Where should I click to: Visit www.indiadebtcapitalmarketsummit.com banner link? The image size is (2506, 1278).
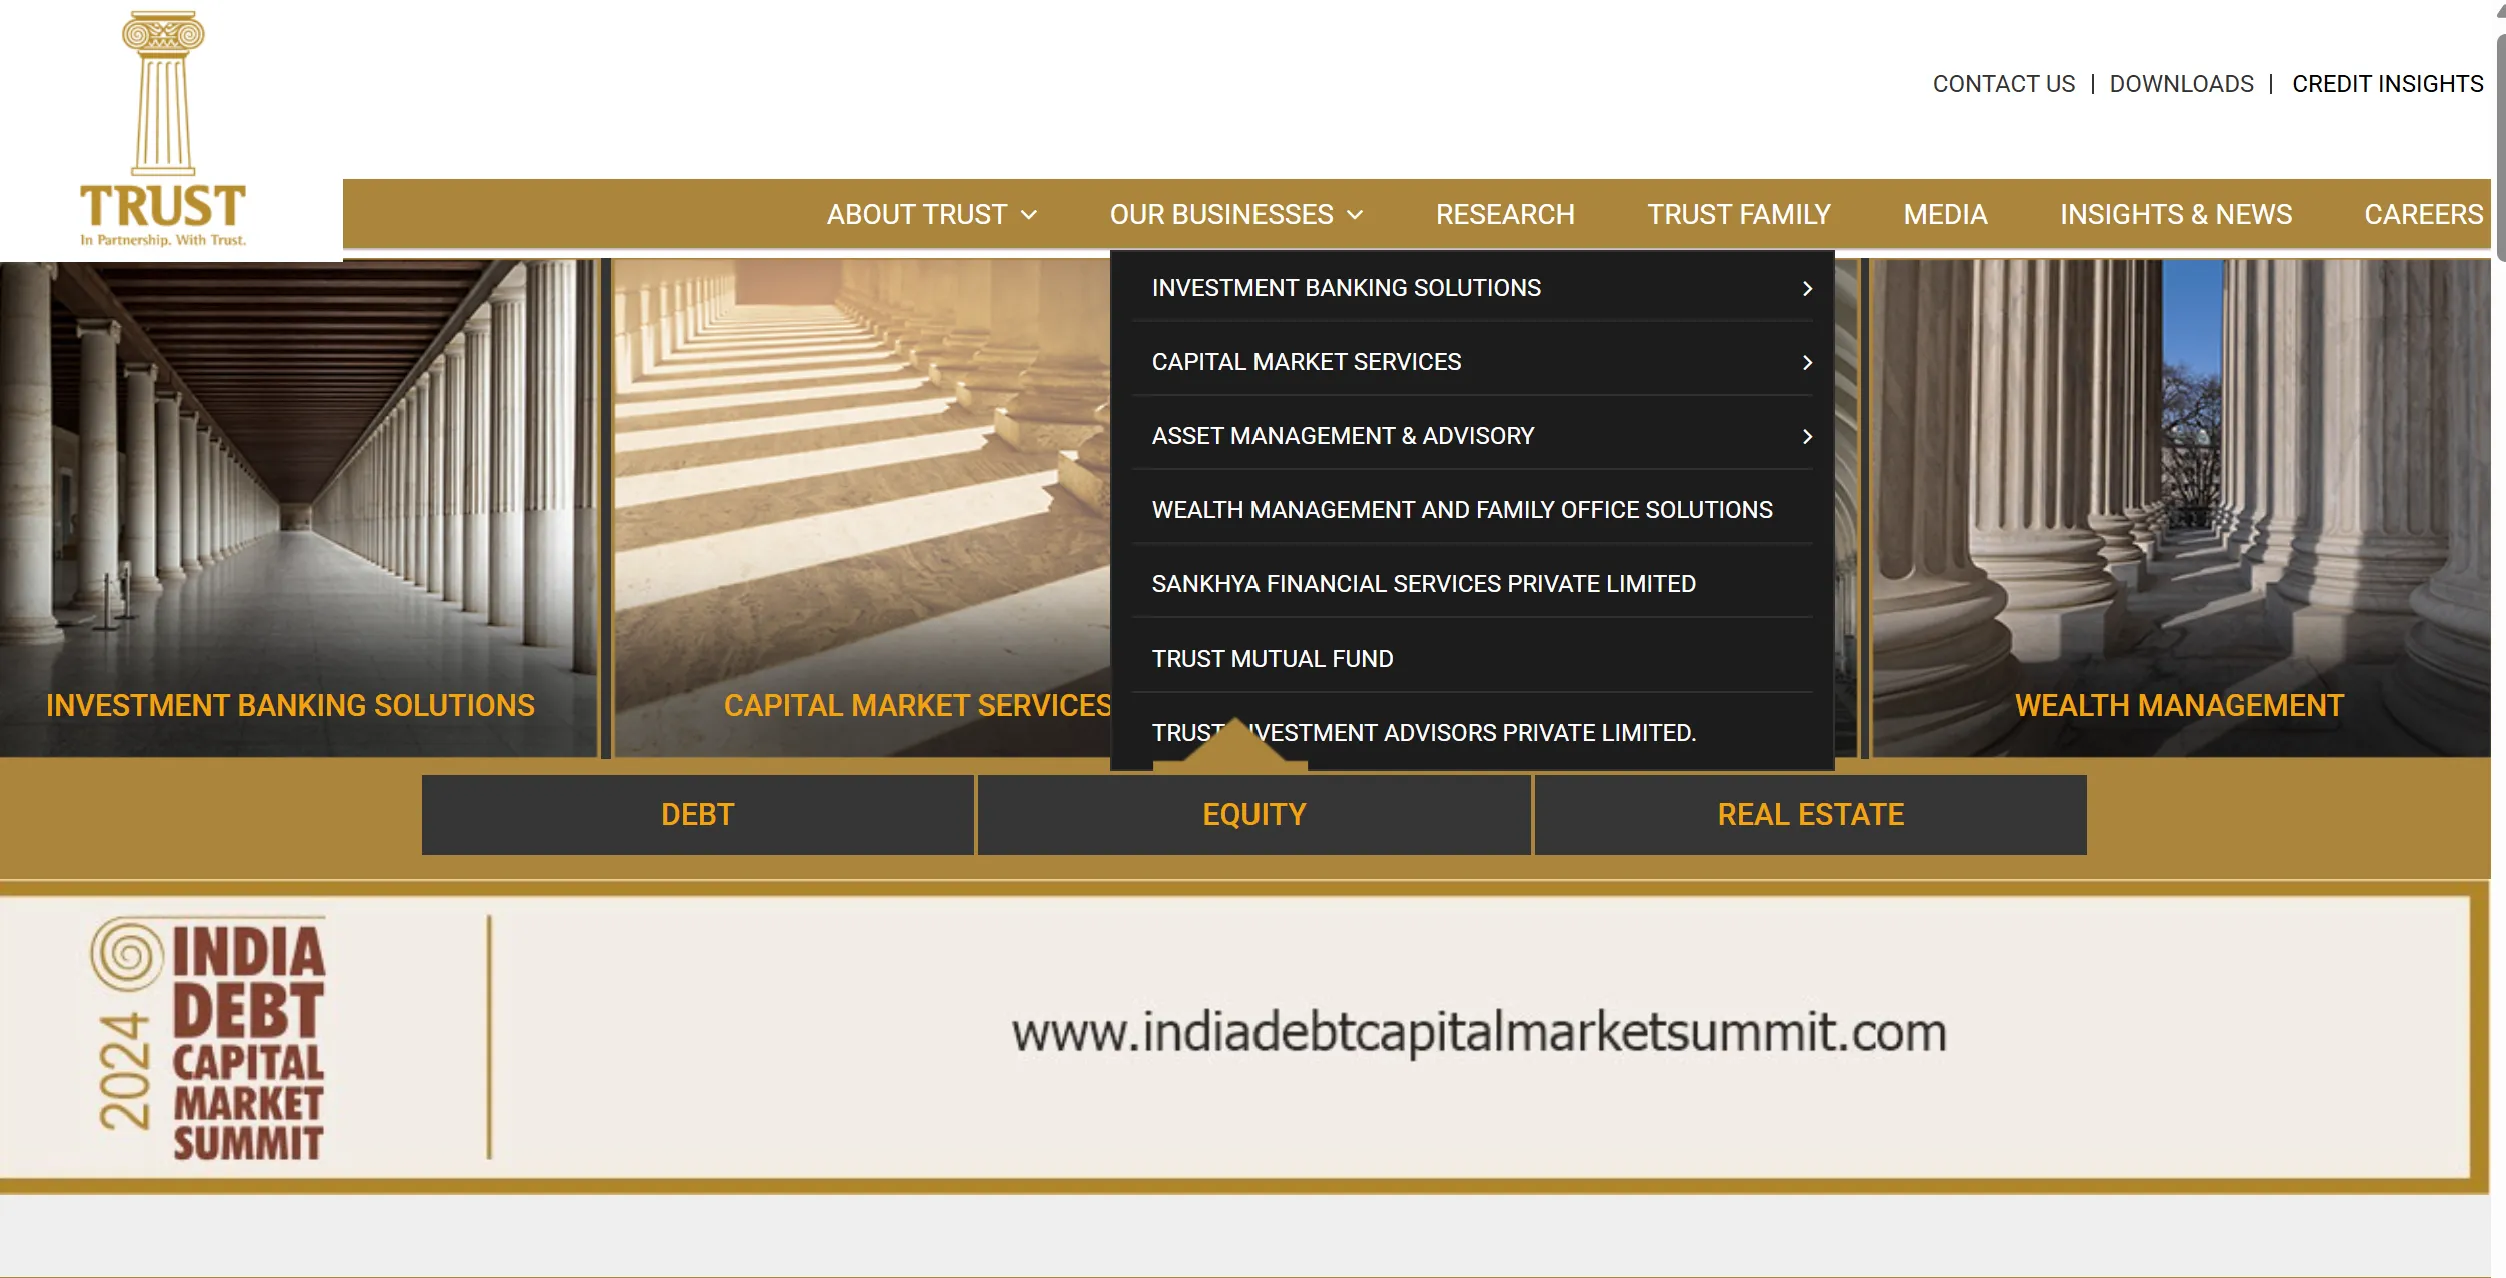(x=1479, y=1033)
